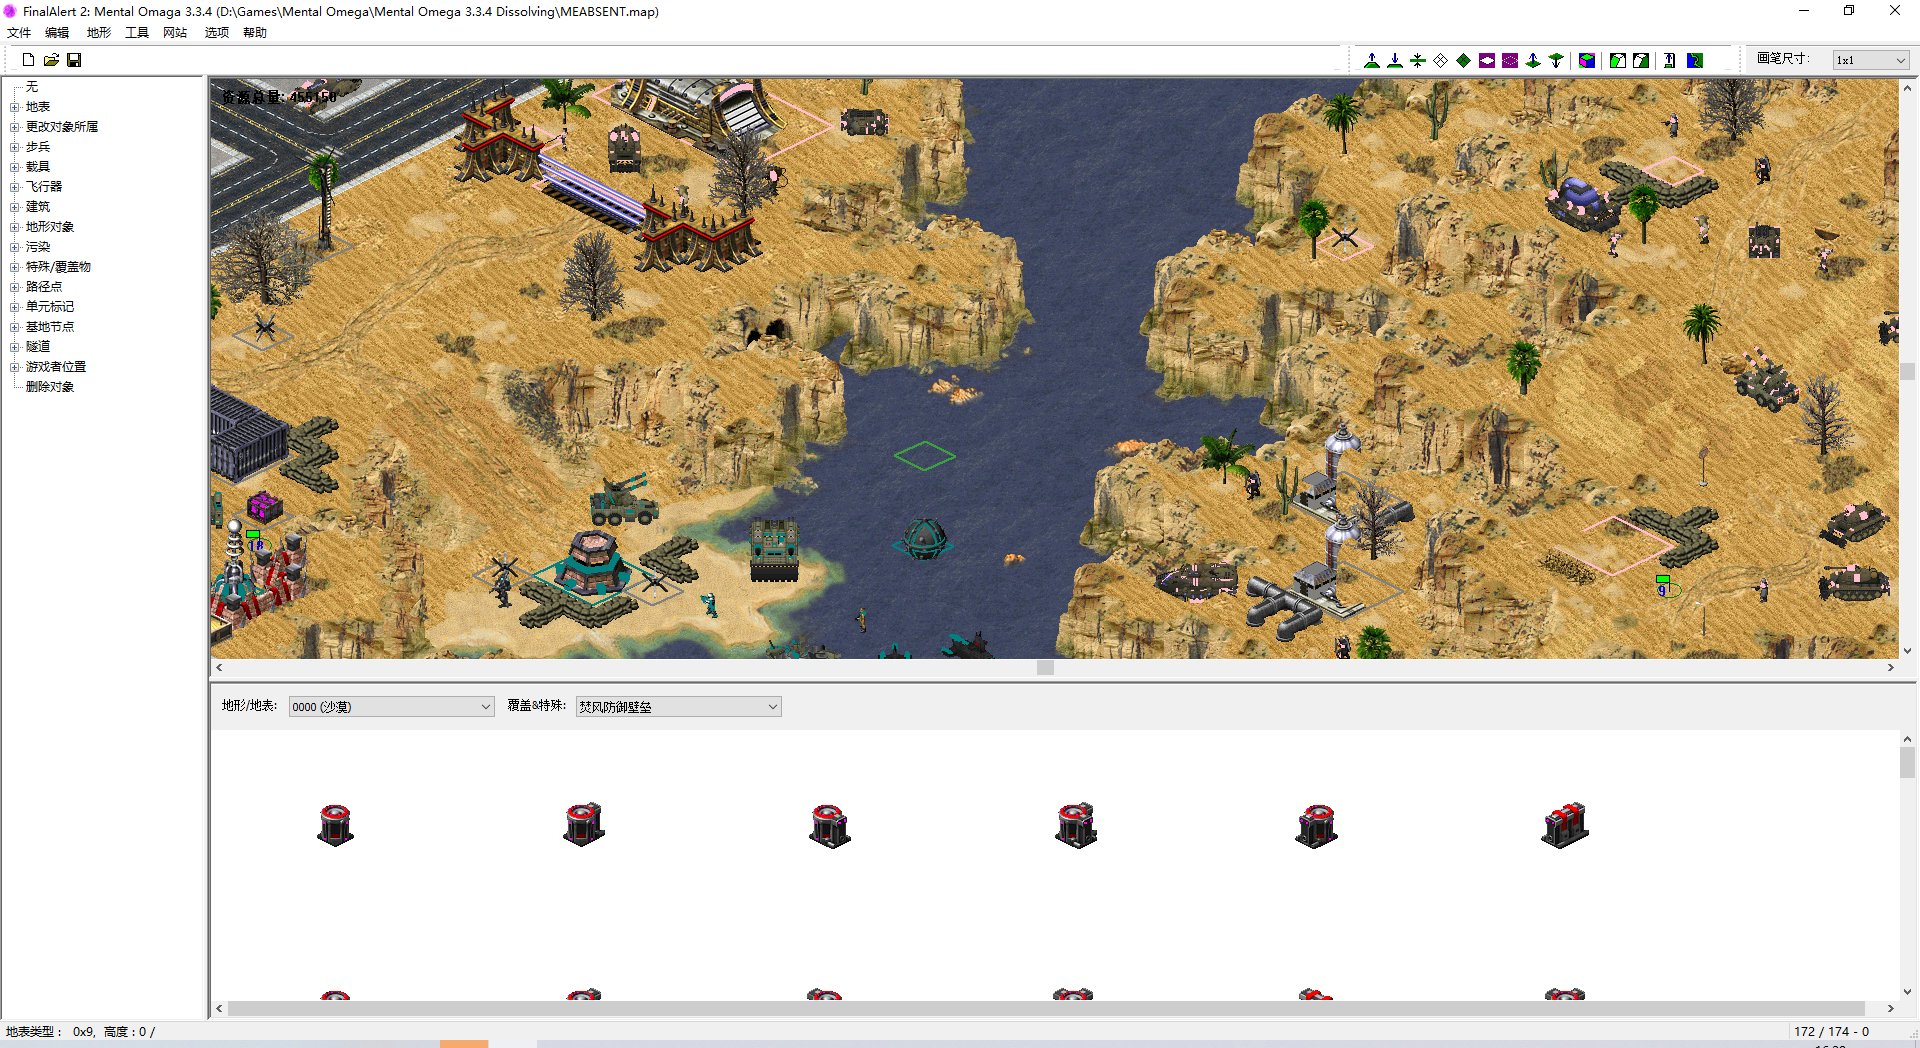The height and width of the screenshot is (1048, 1920).
Task: Expand the 特殊/覆盖物 tree node
Action: 15,267
